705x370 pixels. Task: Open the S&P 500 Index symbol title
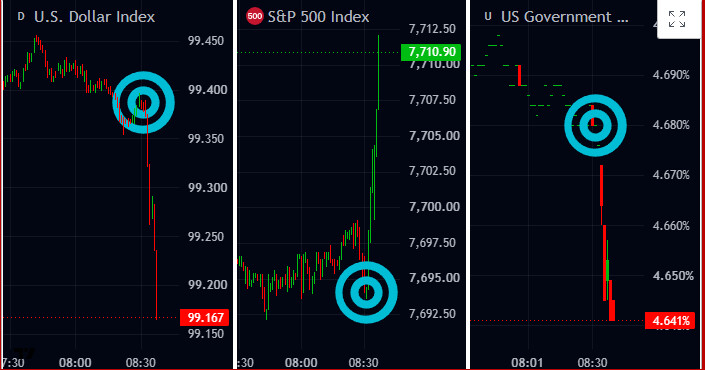pyautogui.click(x=318, y=17)
